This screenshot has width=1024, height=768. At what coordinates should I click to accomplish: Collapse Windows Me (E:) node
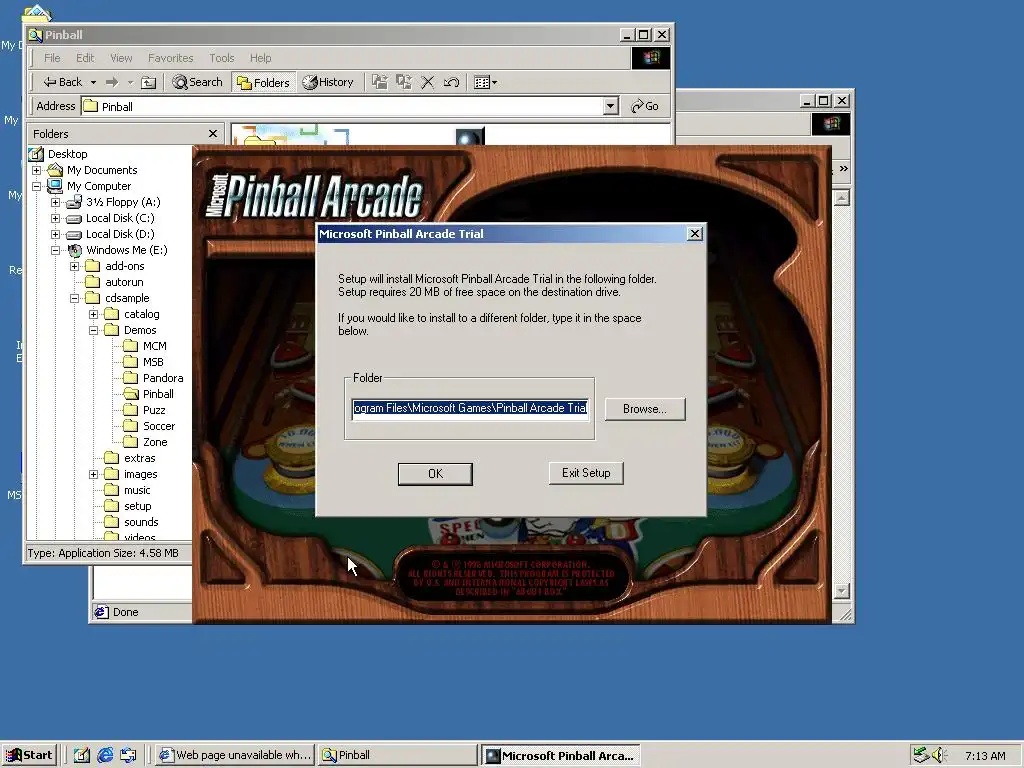click(x=56, y=250)
